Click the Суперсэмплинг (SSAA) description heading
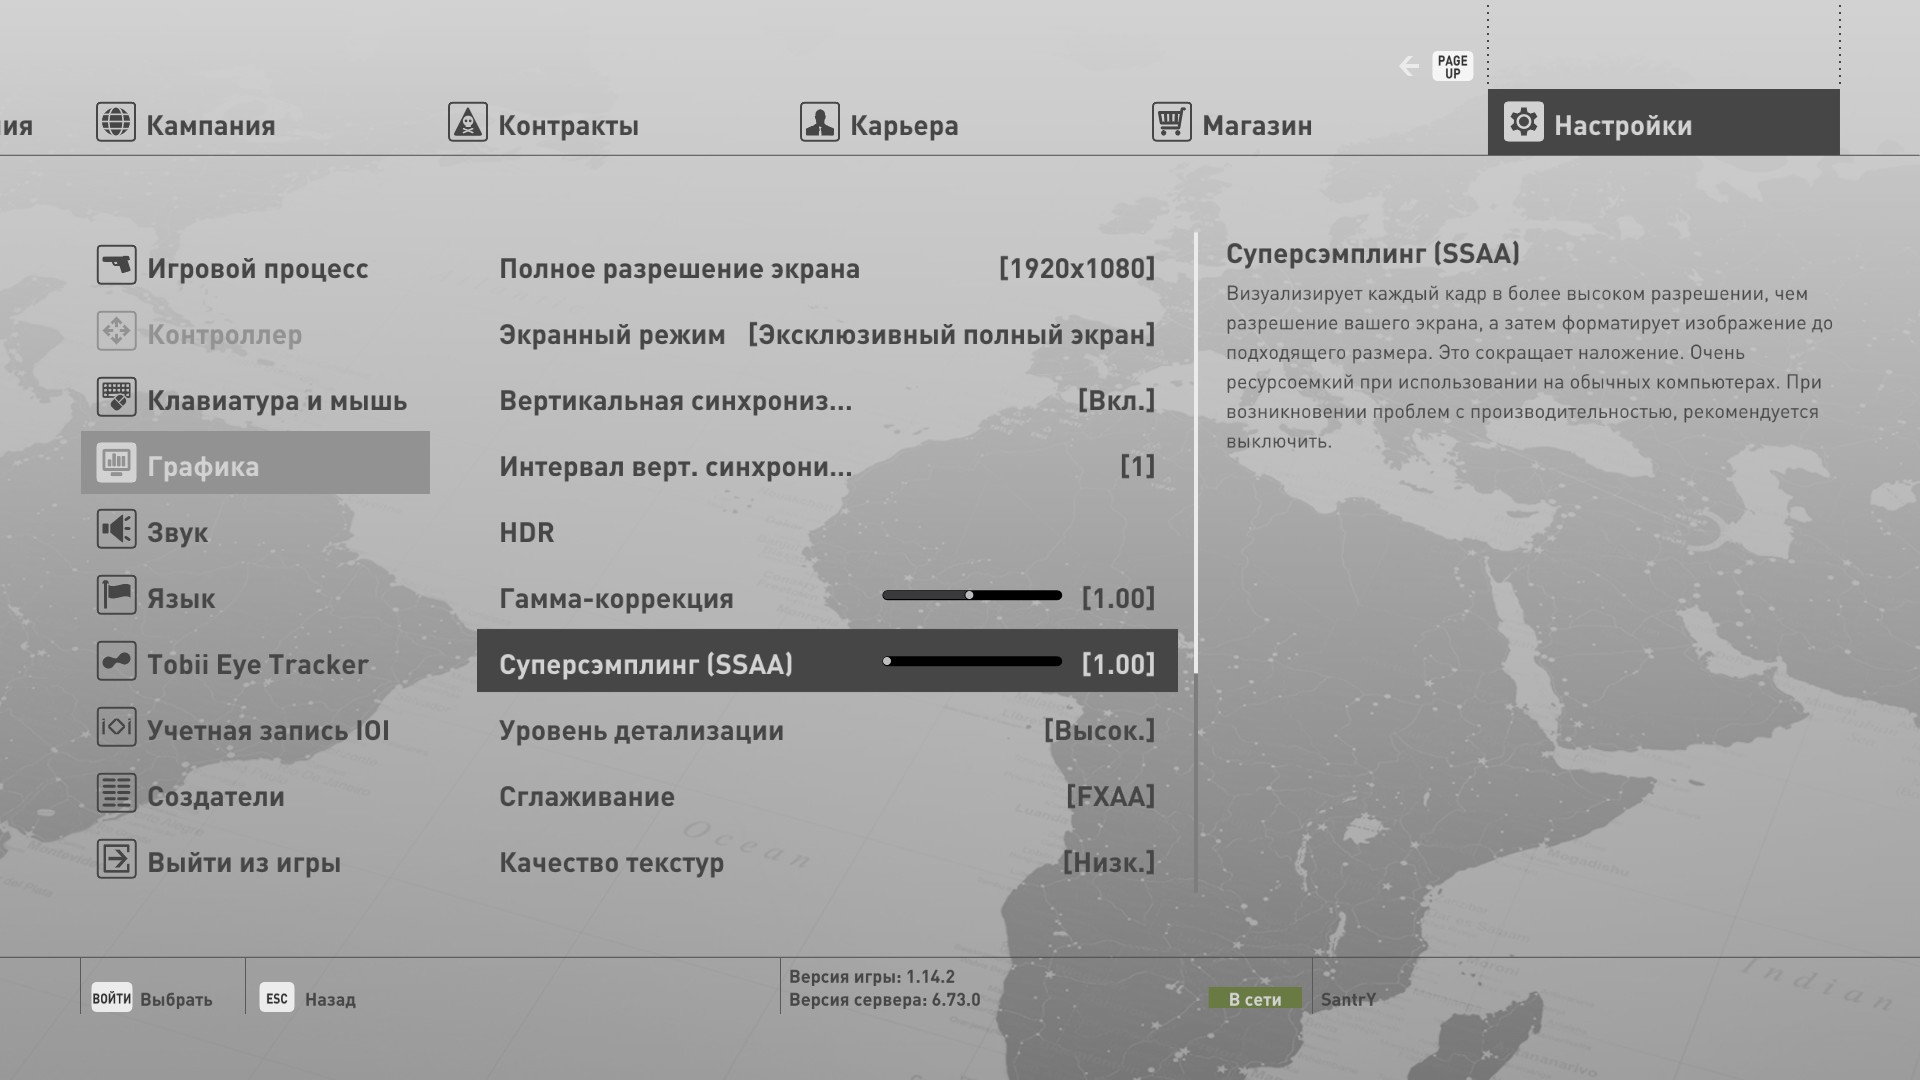The height and width of the screenshot is (1080, 1920). (1373, 254)
